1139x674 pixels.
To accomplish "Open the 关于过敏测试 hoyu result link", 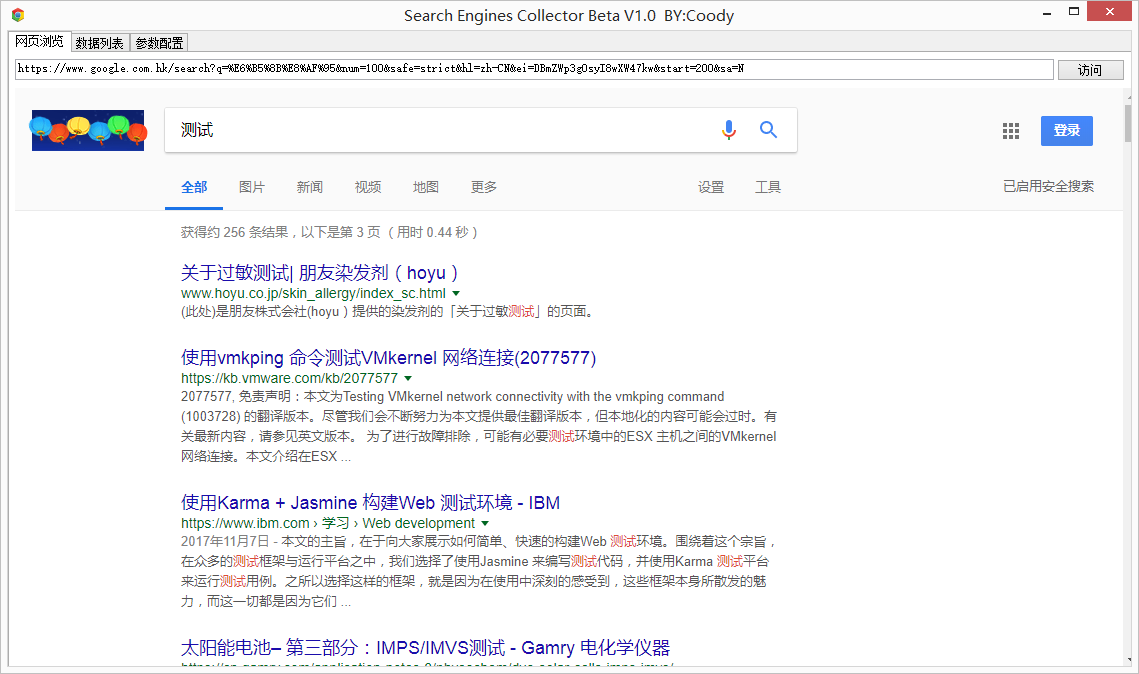I will (x=320, y=273).
